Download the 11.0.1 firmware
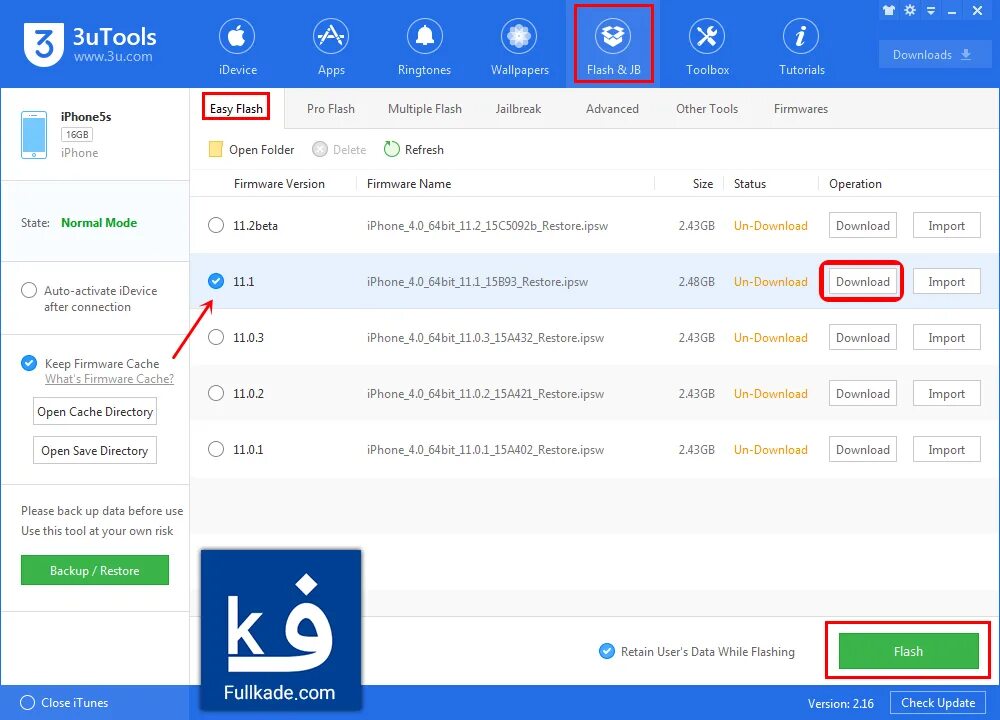Screen dimensions: 1000x720 tap(862, 450)
